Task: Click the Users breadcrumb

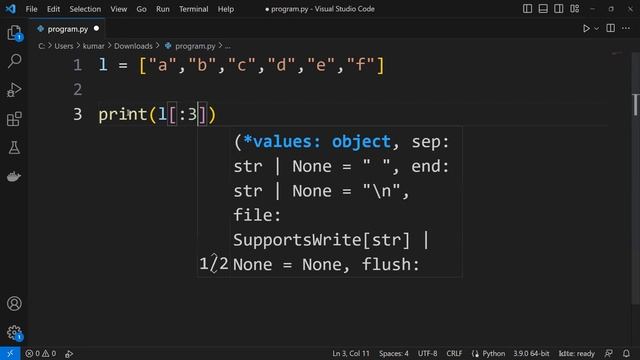Action: tap(64, 46)
